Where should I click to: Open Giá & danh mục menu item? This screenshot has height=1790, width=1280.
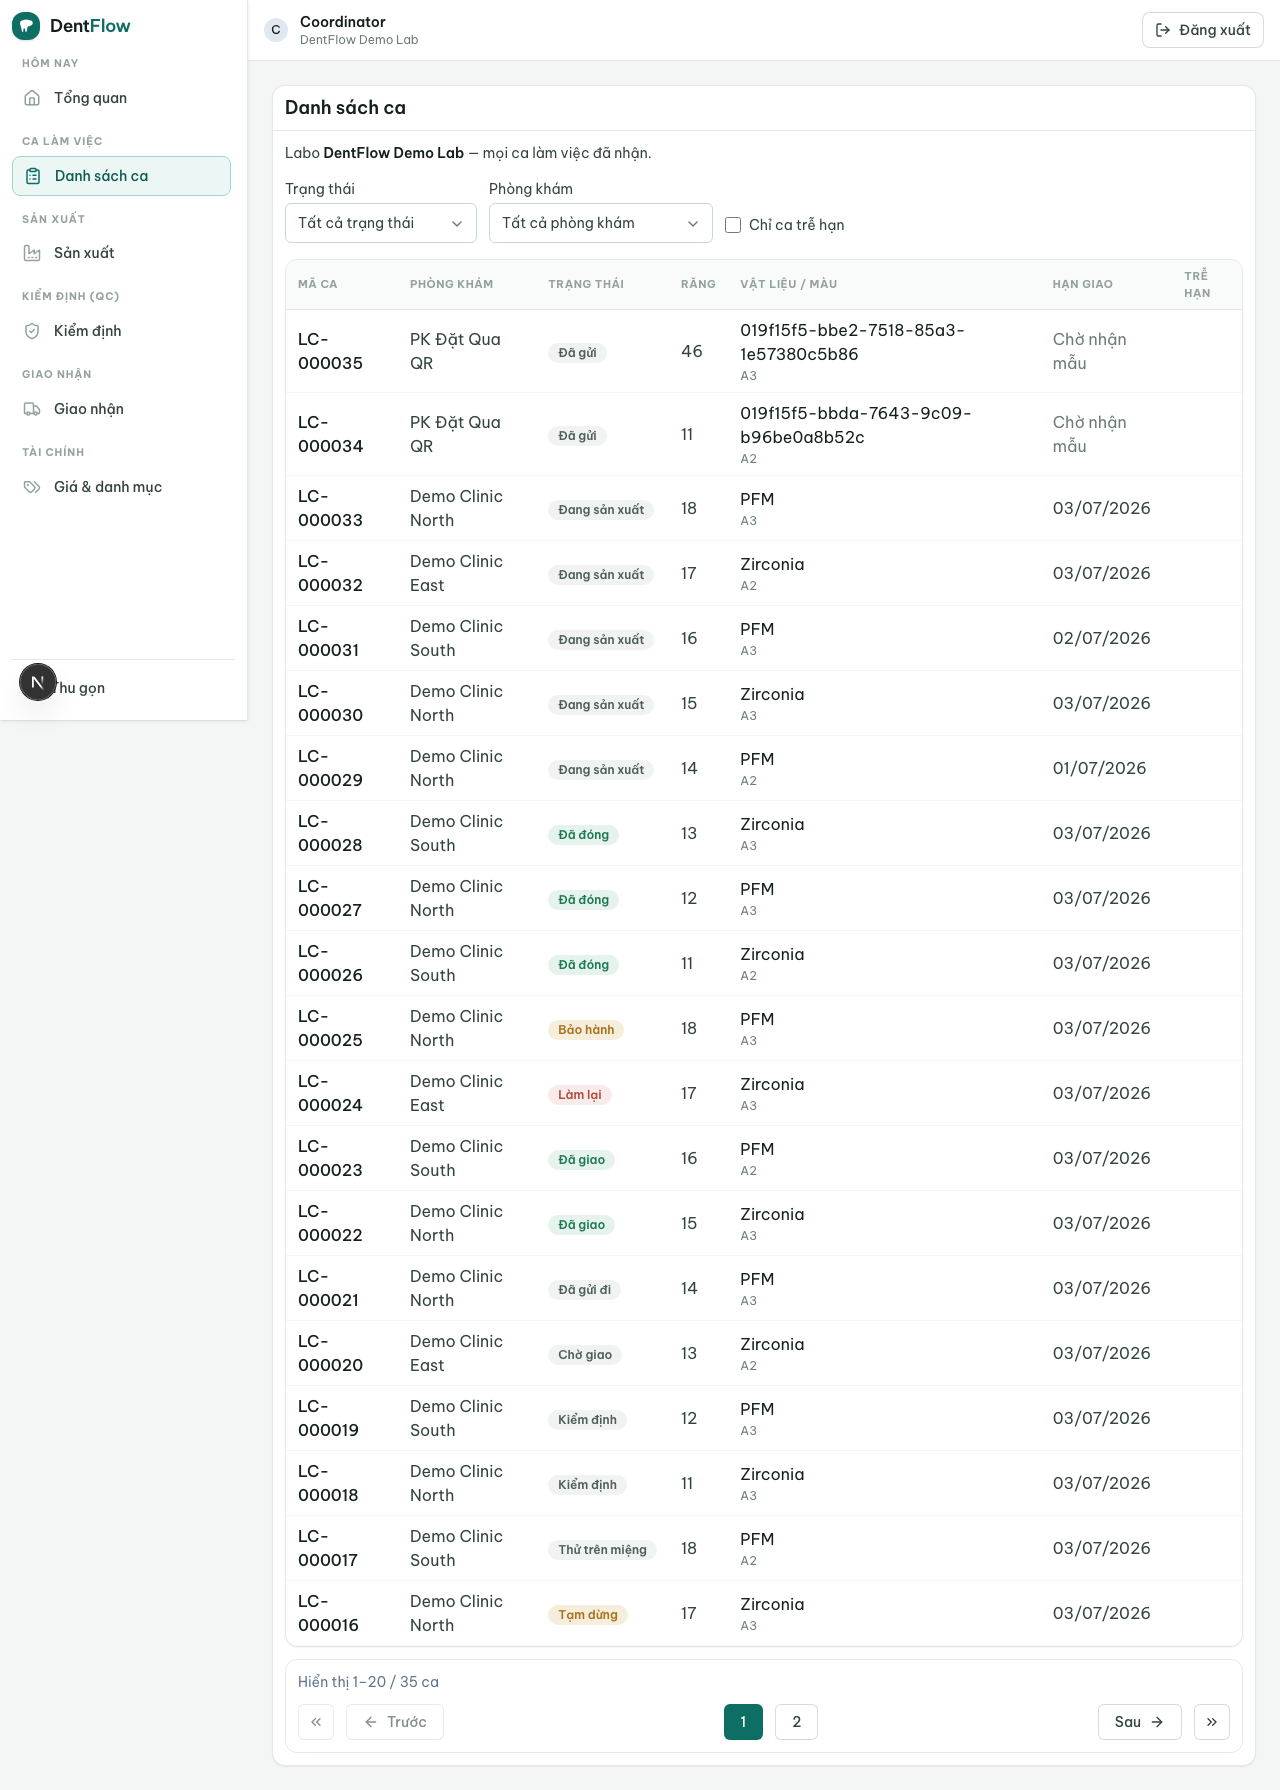pyautogui.click(x=121, y=487)
